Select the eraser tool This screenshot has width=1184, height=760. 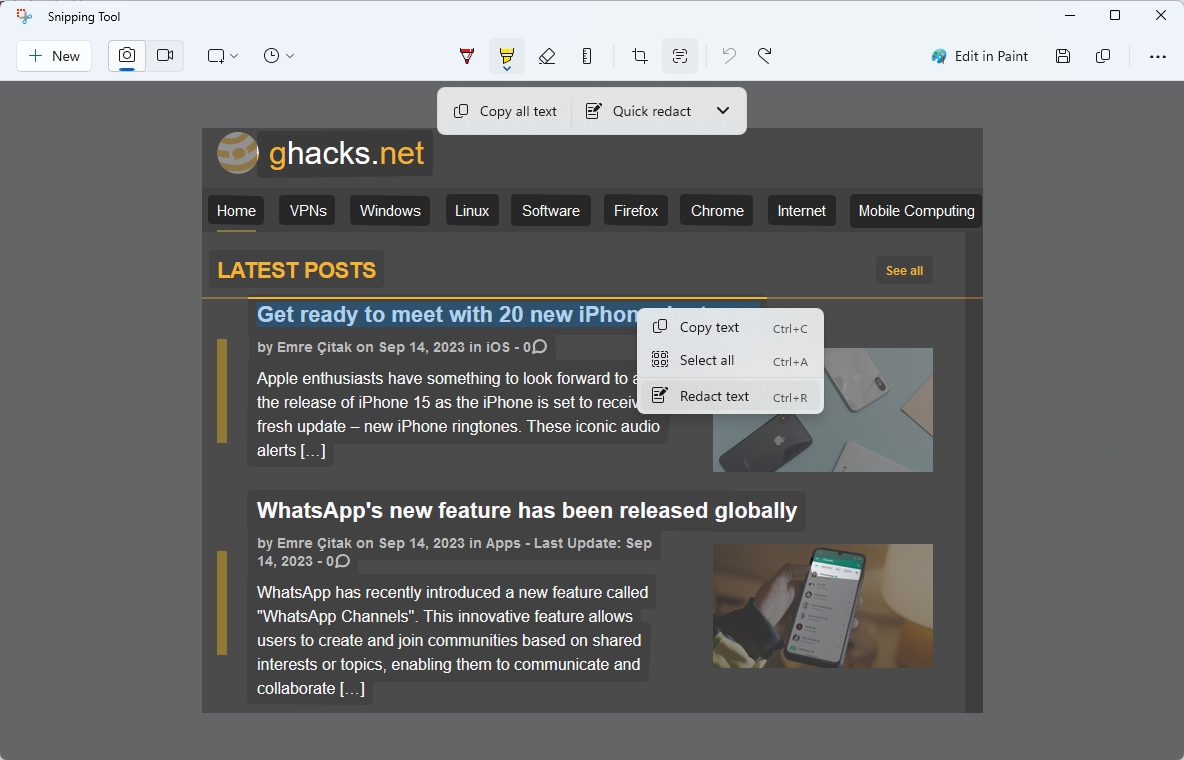(547, 56)
